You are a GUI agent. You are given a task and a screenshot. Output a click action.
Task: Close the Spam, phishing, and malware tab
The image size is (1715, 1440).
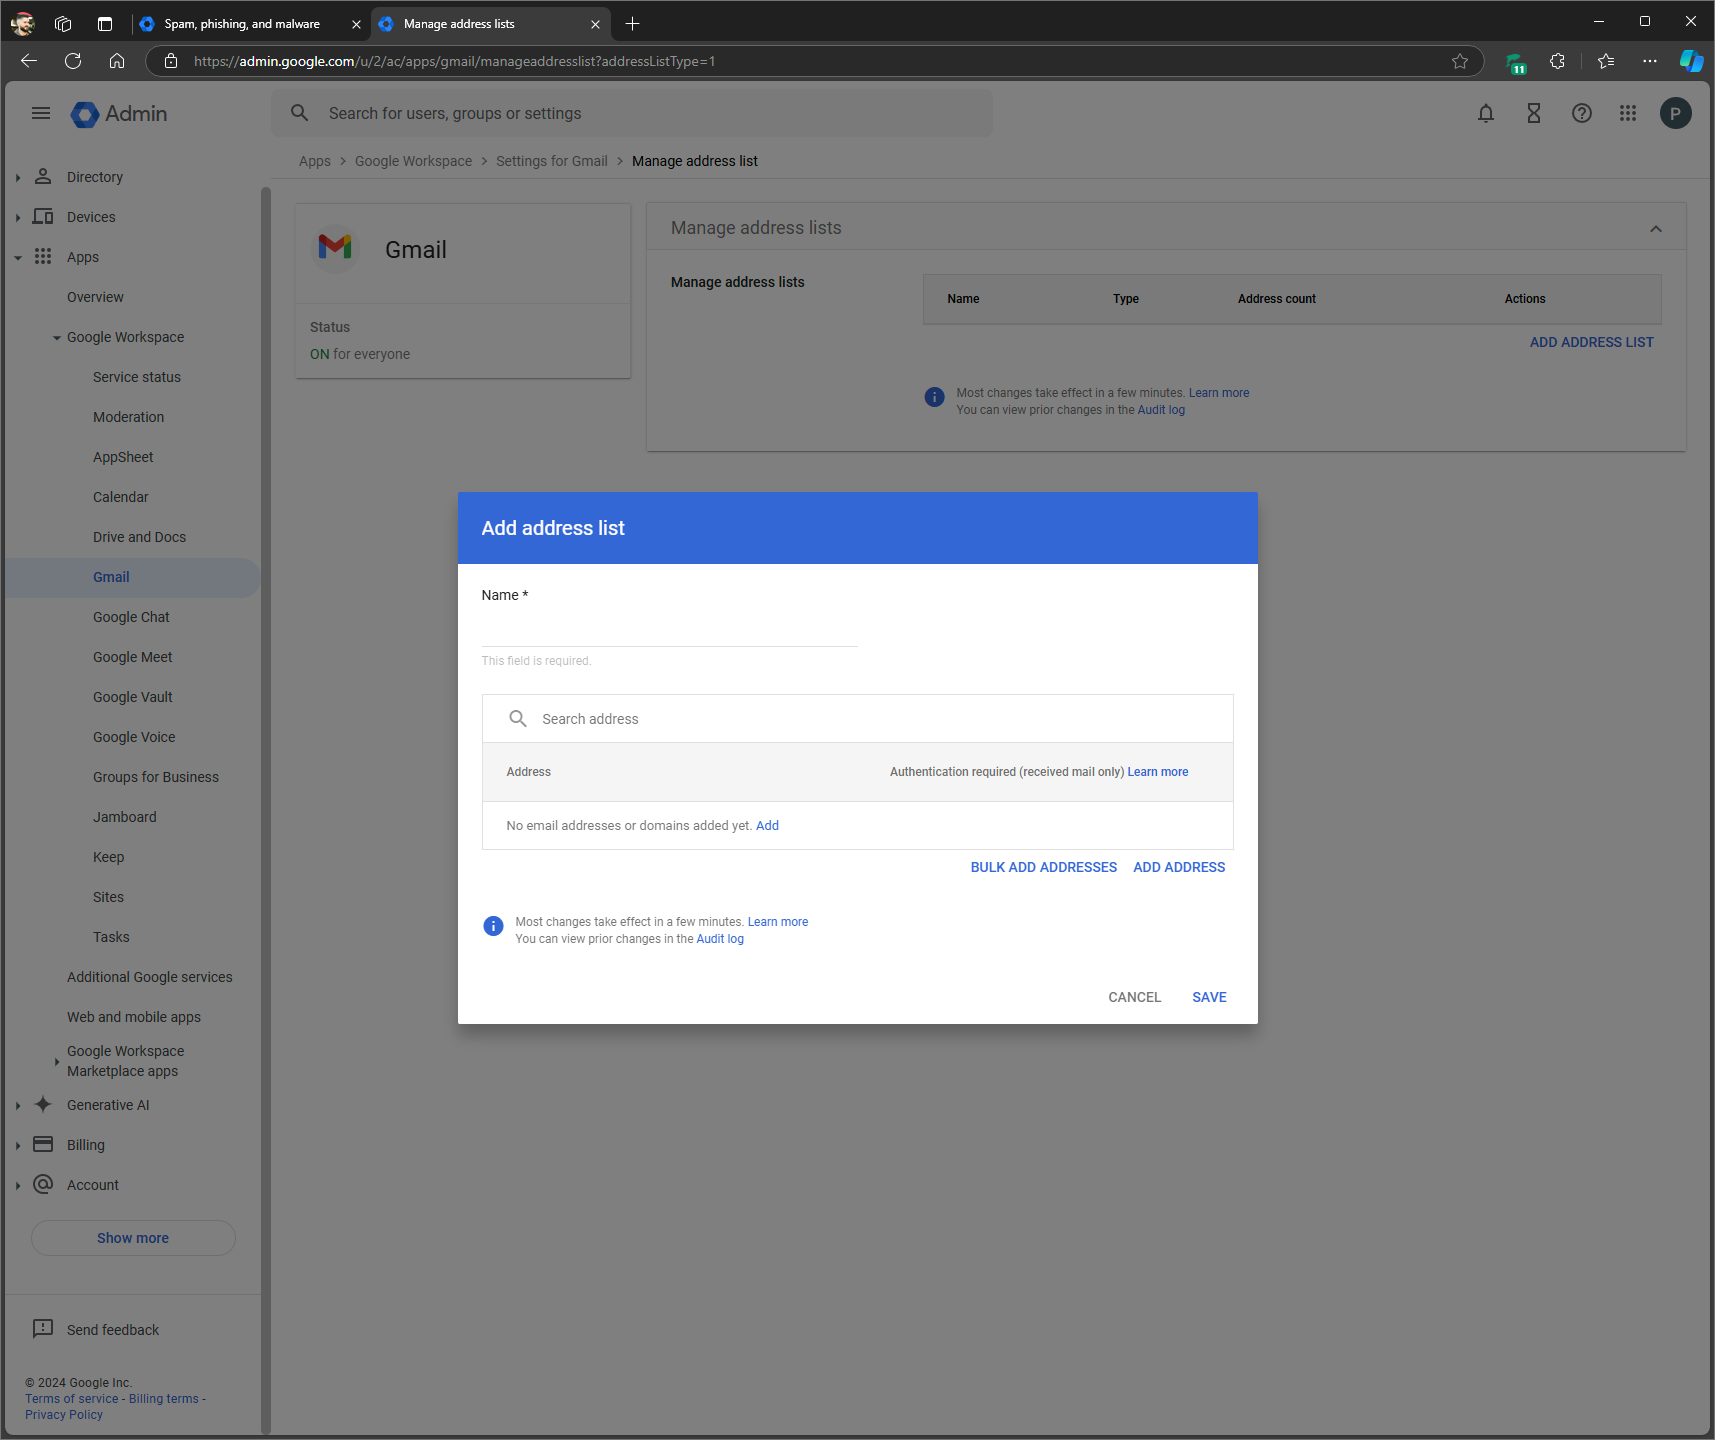(356, 24)
